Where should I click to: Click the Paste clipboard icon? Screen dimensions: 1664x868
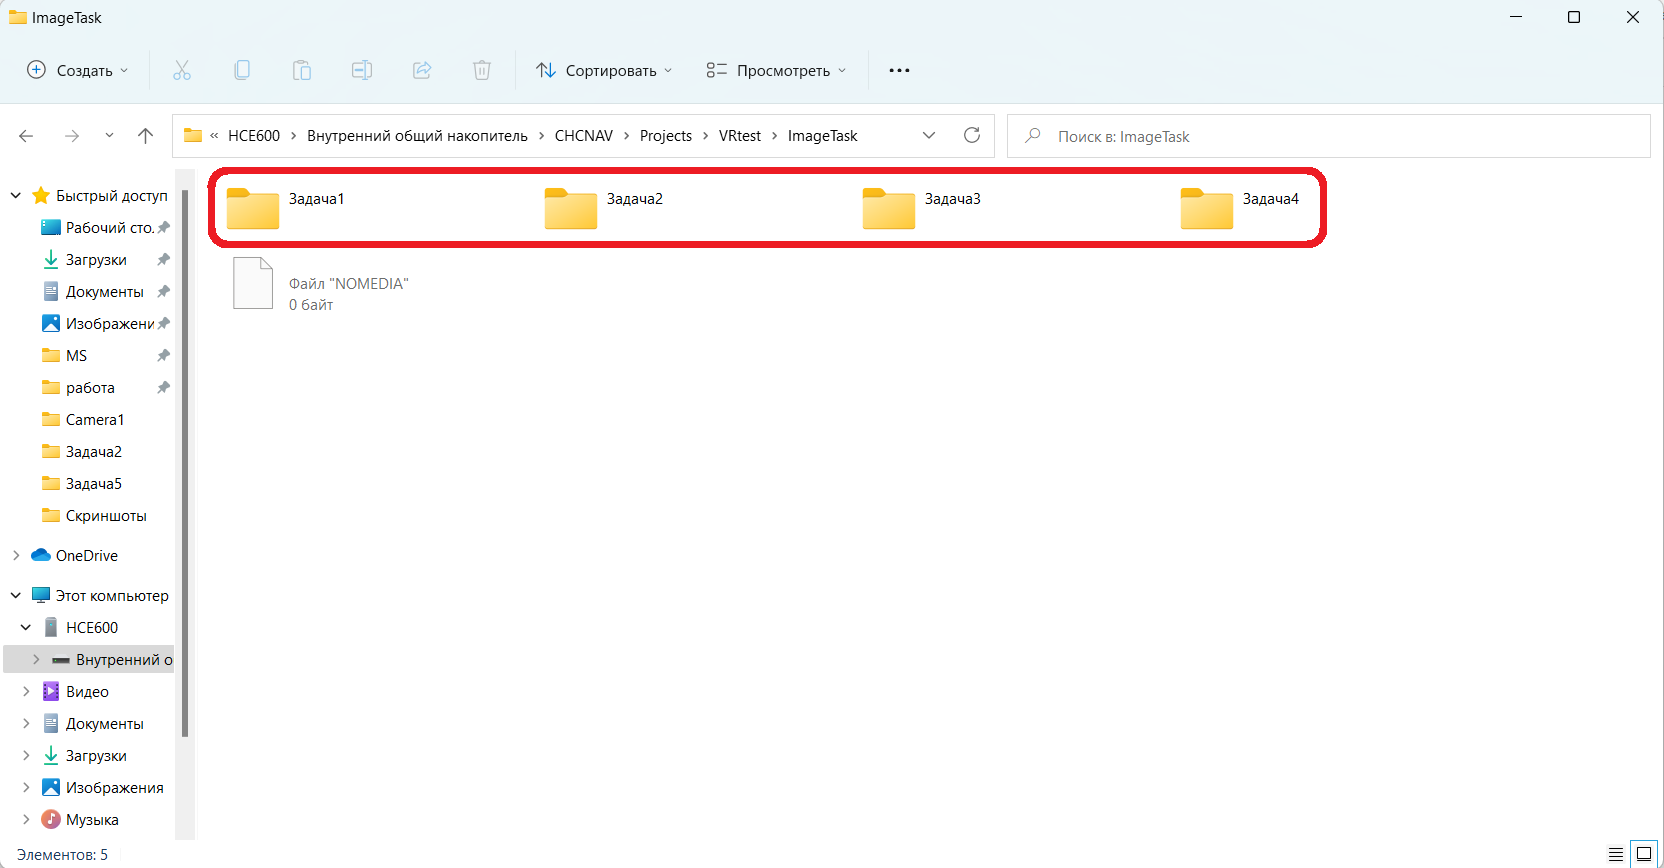point(302,70)
